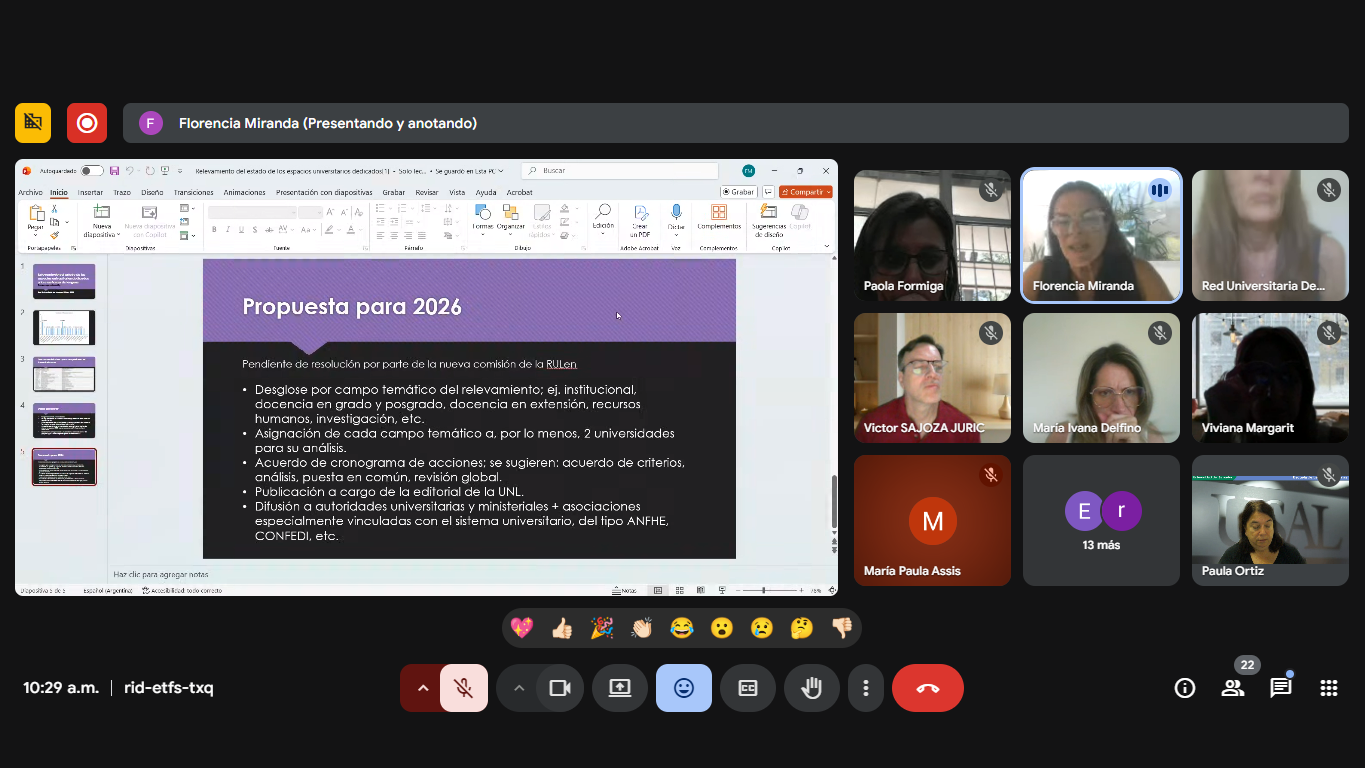Open the chat panel
1365x768 pixels.
1281,688
